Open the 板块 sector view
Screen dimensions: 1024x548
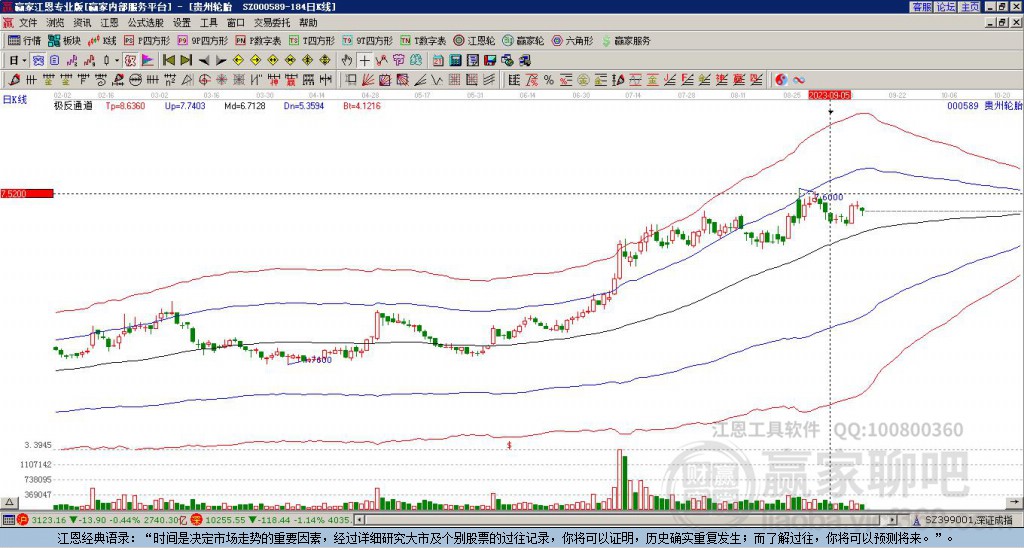(x=64, y=40)
